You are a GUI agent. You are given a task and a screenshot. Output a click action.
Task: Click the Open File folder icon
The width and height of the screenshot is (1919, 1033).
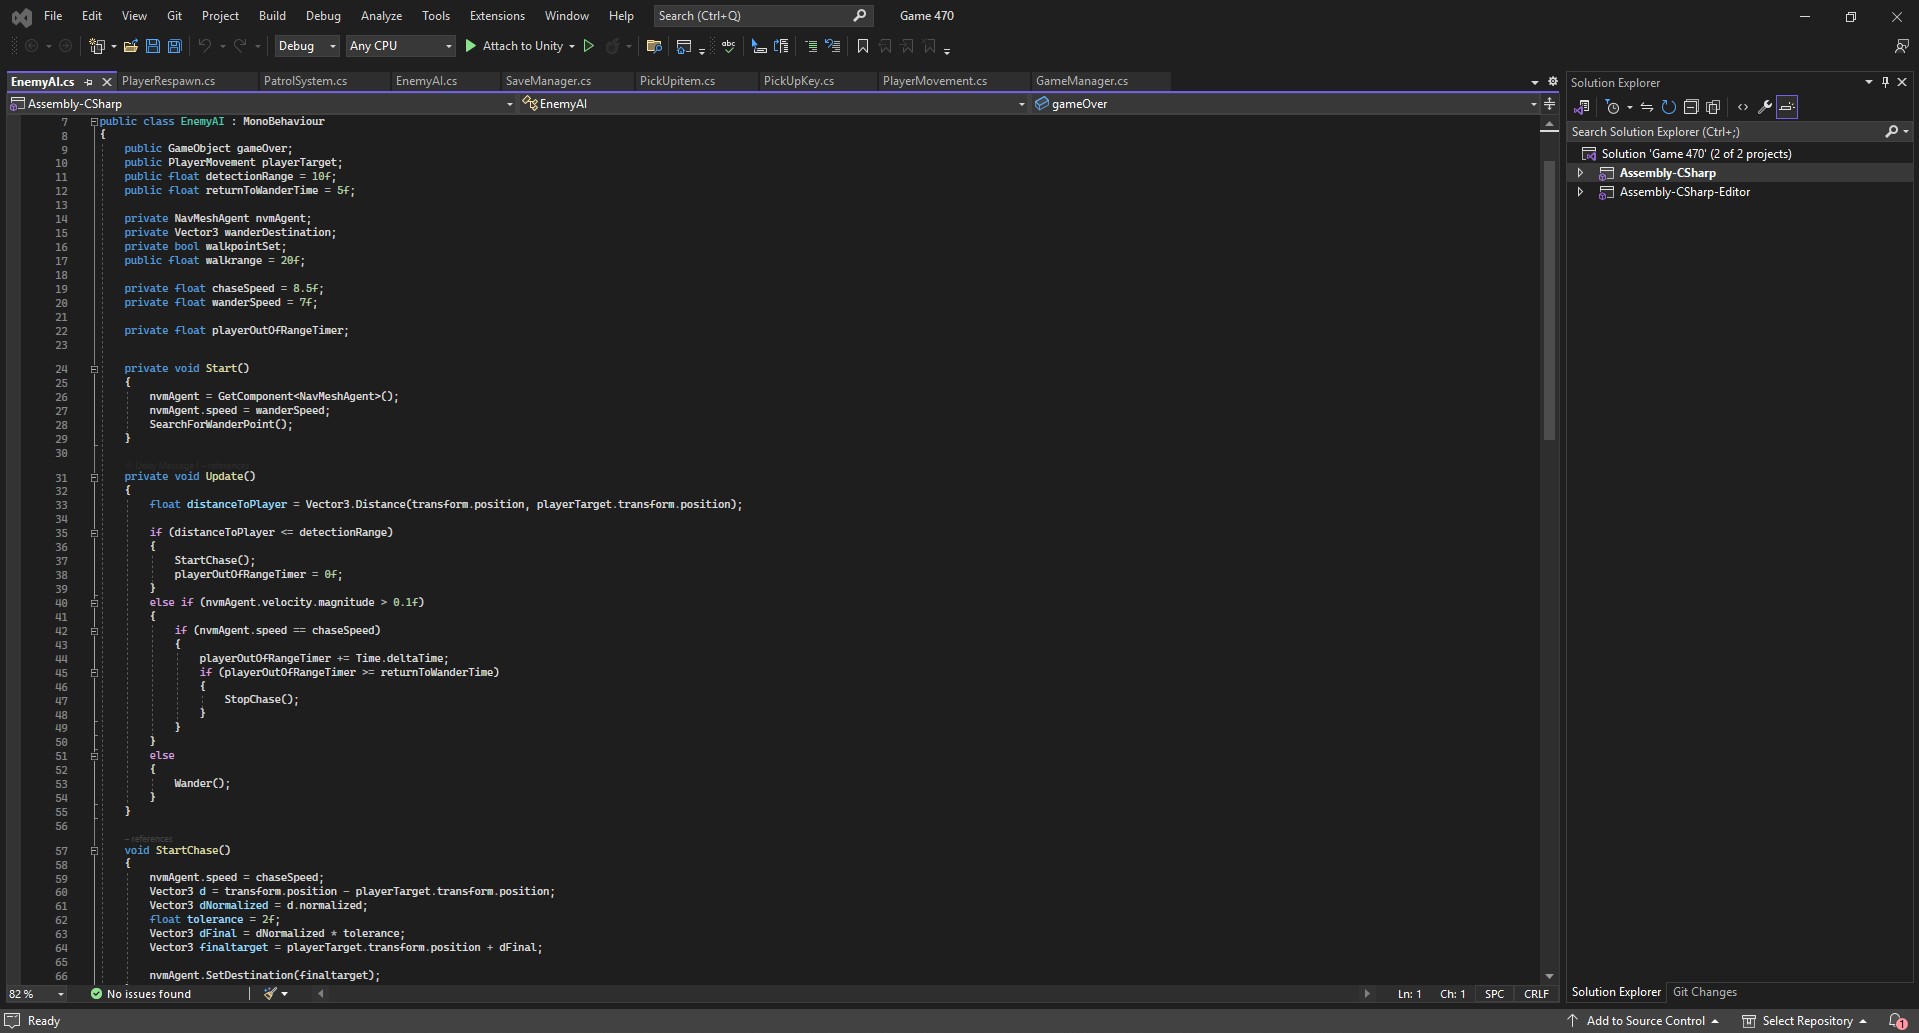(x=130, y=46)
